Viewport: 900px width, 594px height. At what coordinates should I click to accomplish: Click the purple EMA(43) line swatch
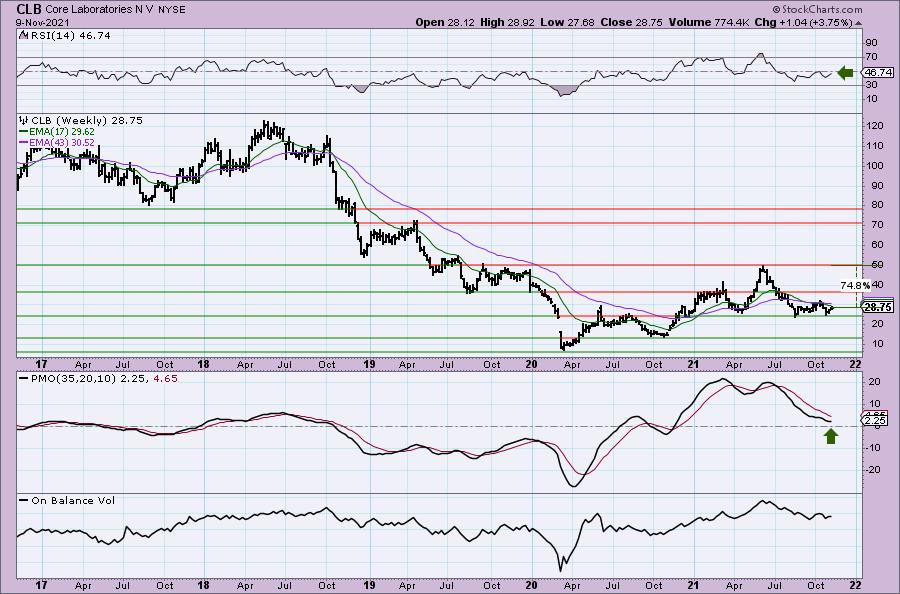point(24,142)
